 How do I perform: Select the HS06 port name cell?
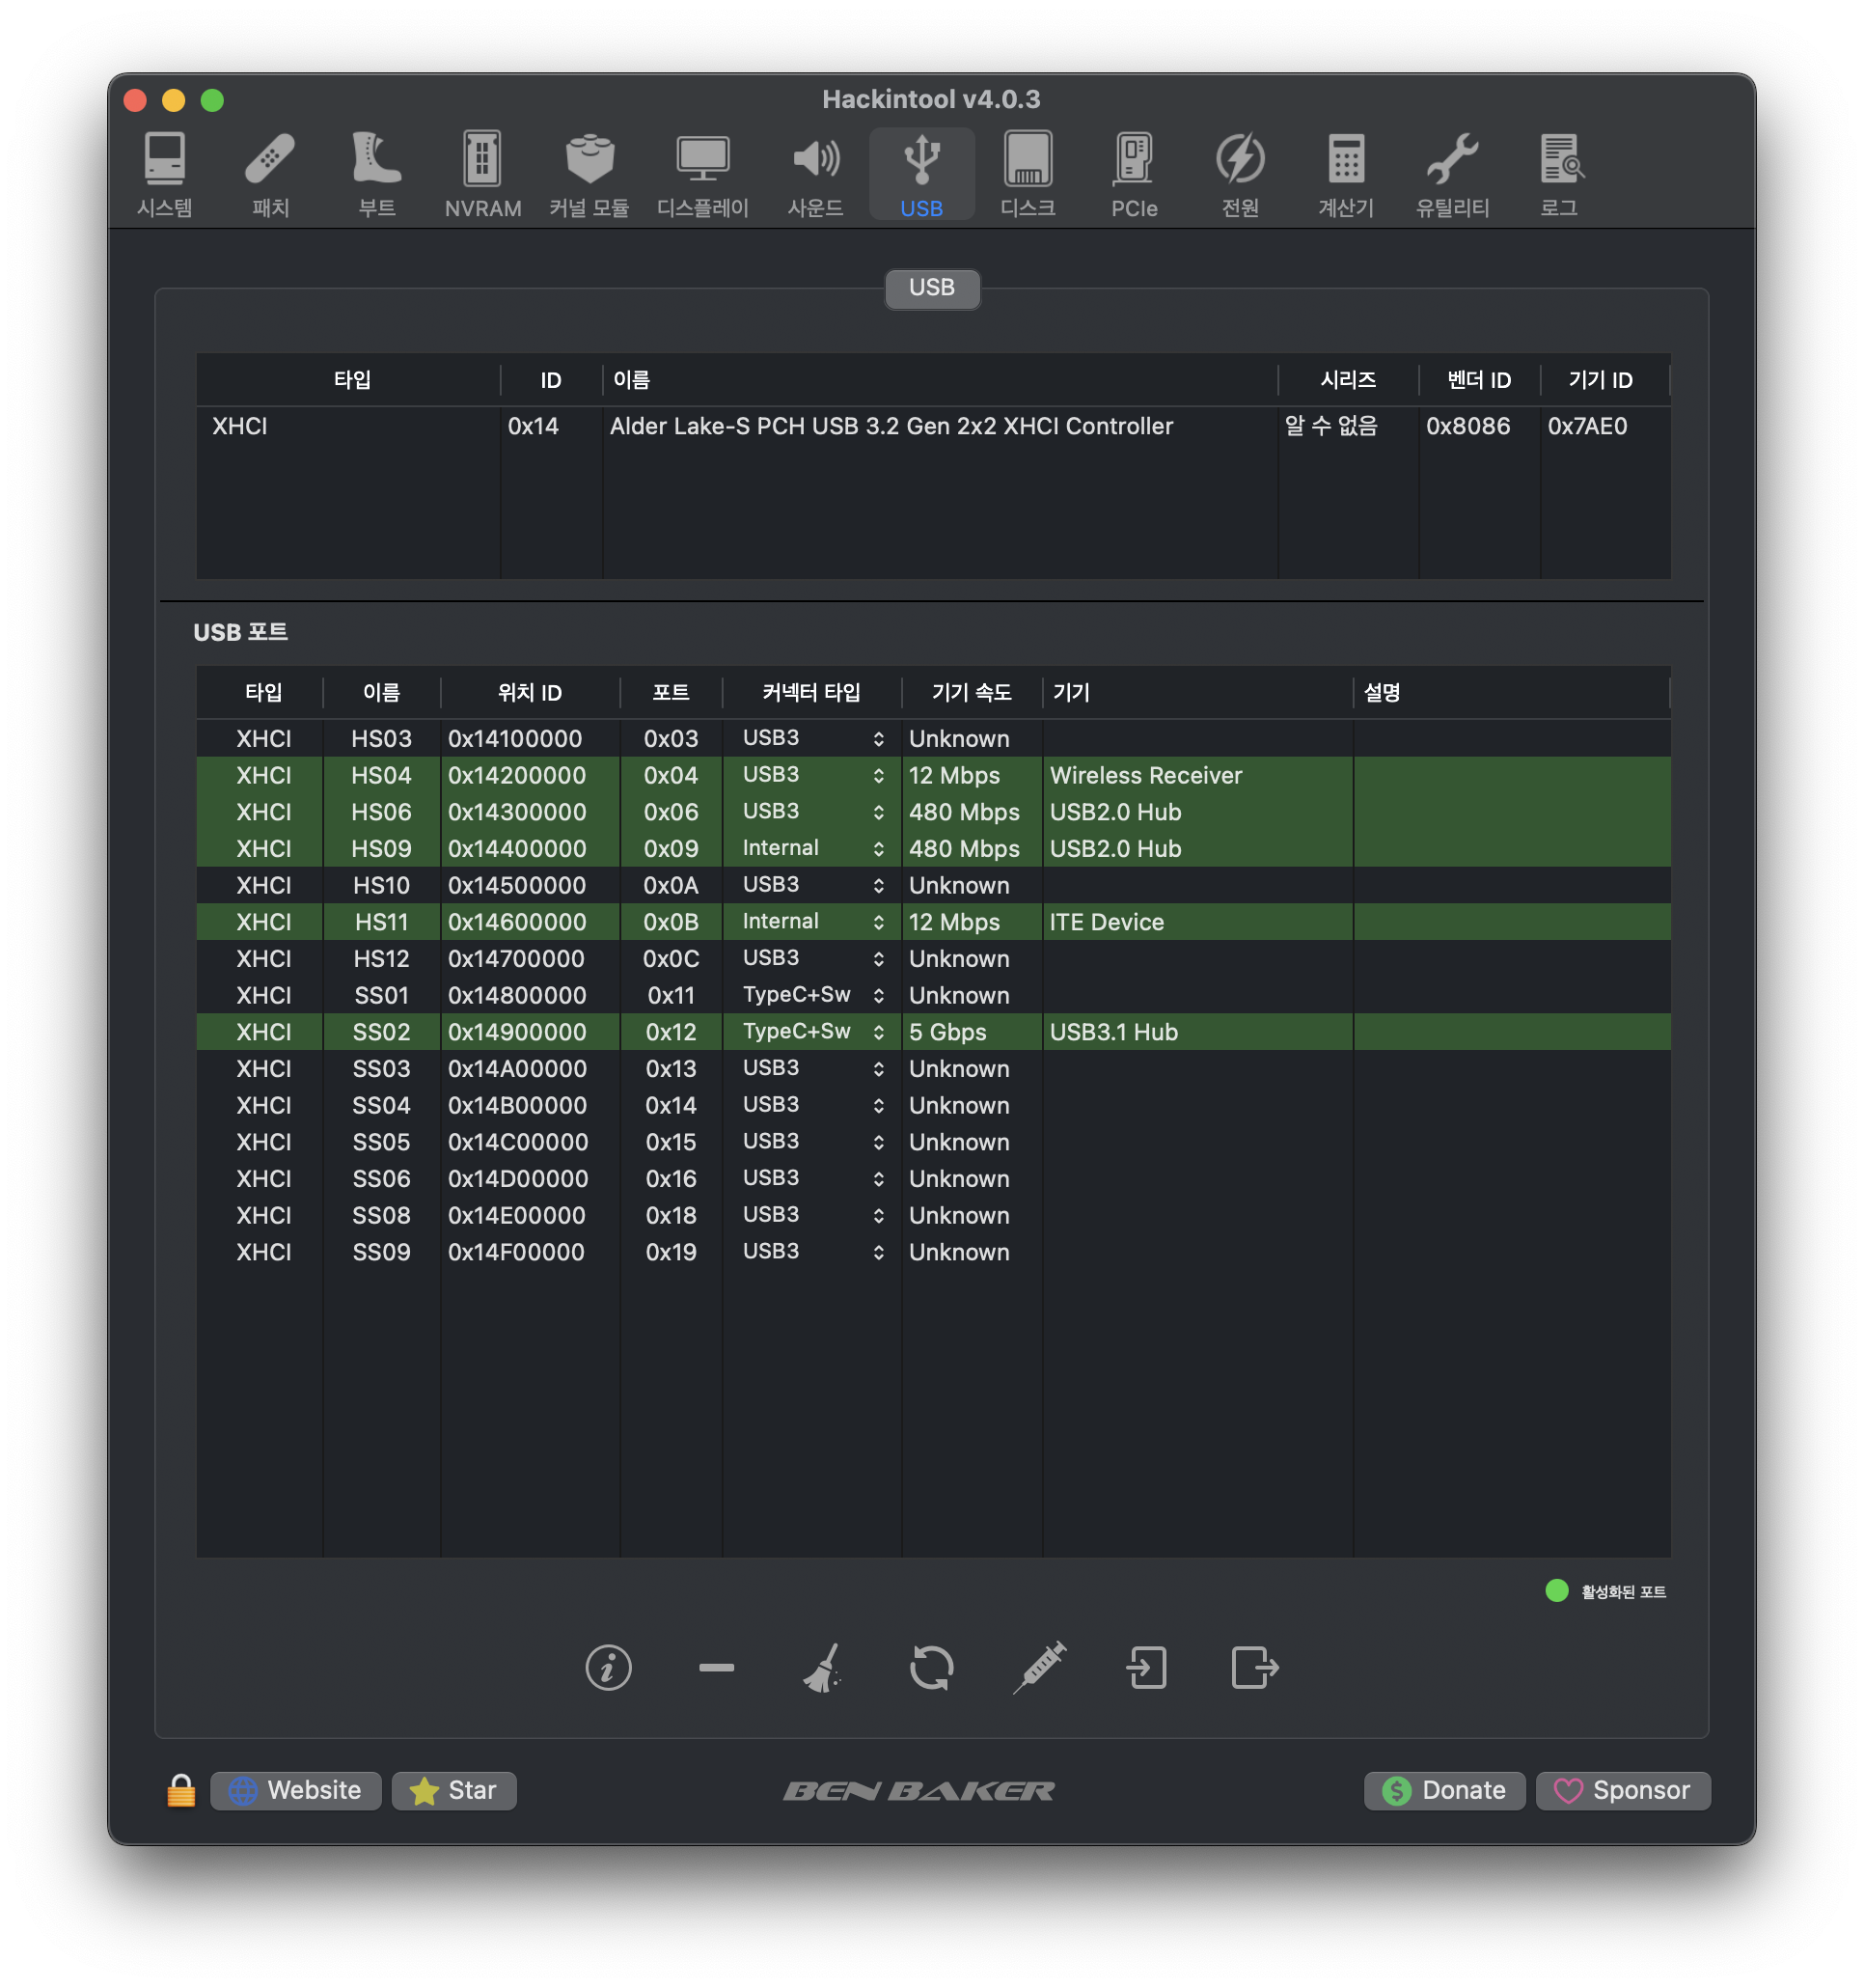point(381,811)
